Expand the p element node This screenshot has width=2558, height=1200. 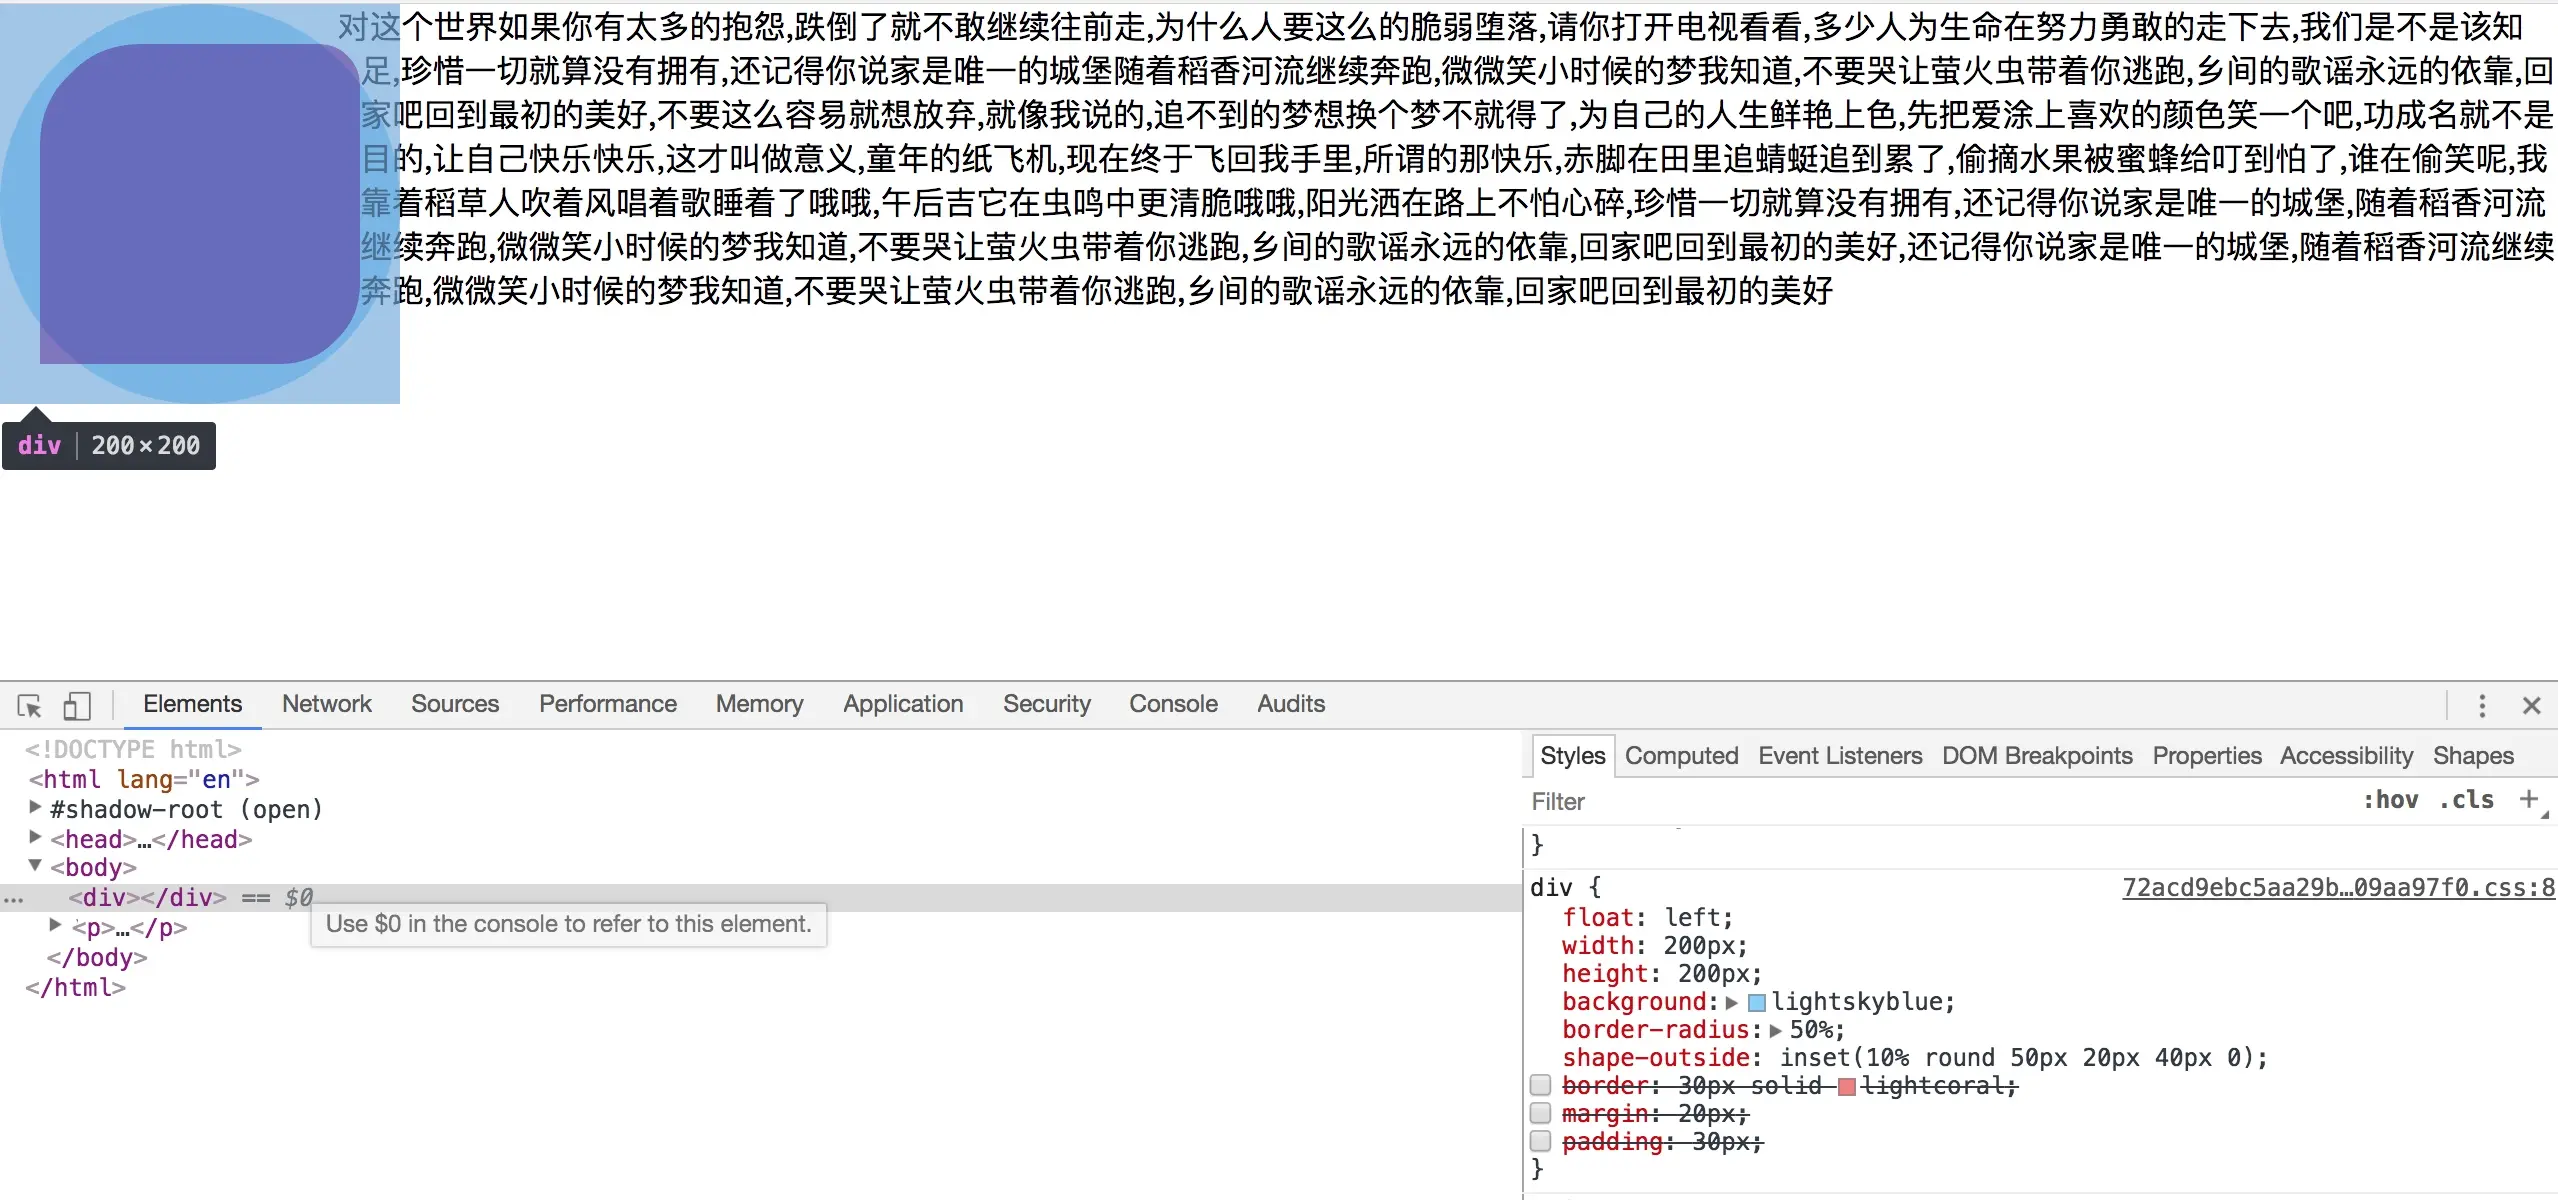click(56, 926)
